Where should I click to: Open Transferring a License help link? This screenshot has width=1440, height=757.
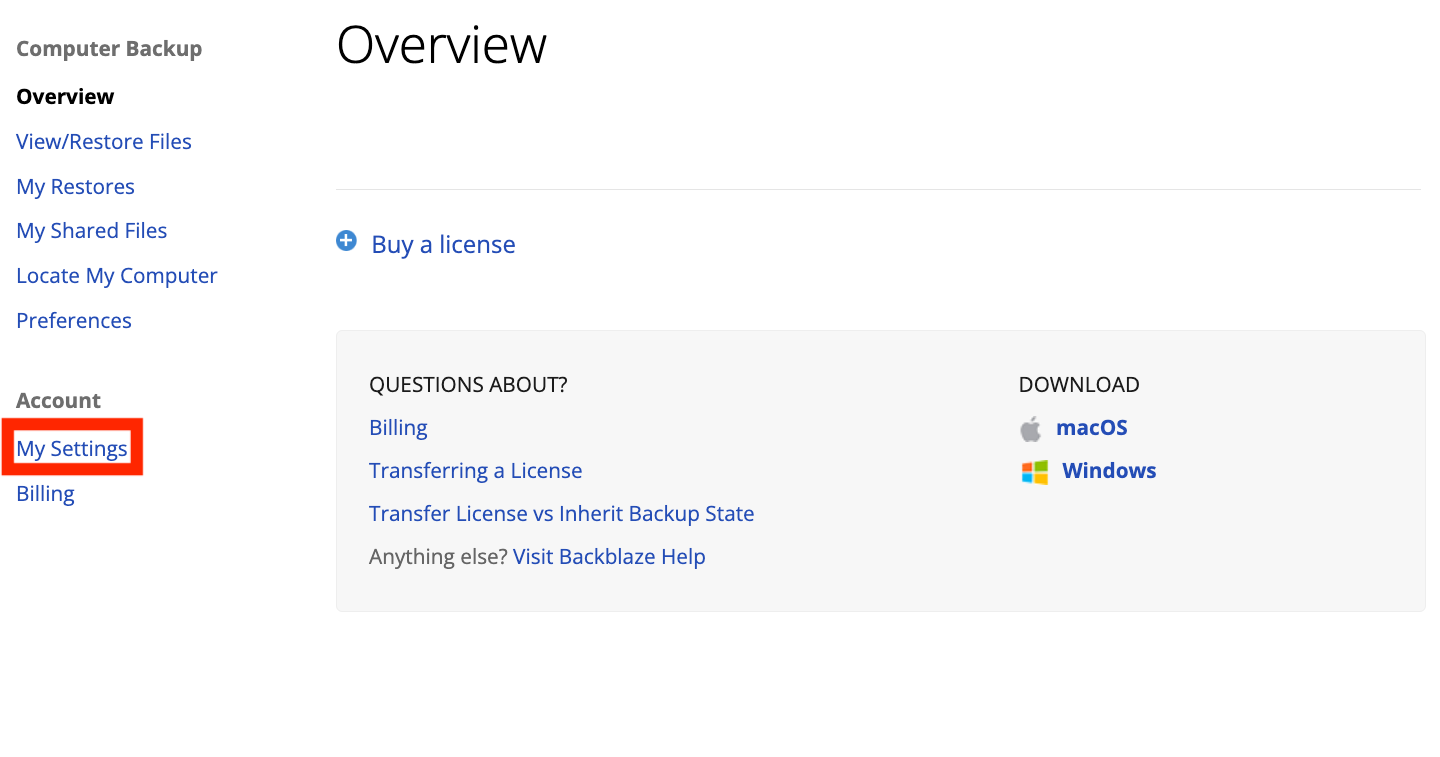coord(475,471)
